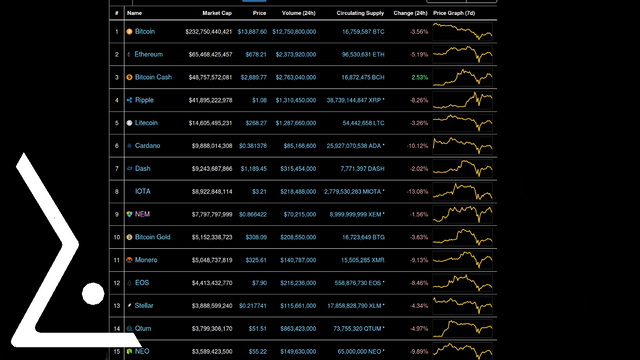Click IOTA -13.08% change value
Viewport: 640px width, 360px height.
tap(418, 191)
